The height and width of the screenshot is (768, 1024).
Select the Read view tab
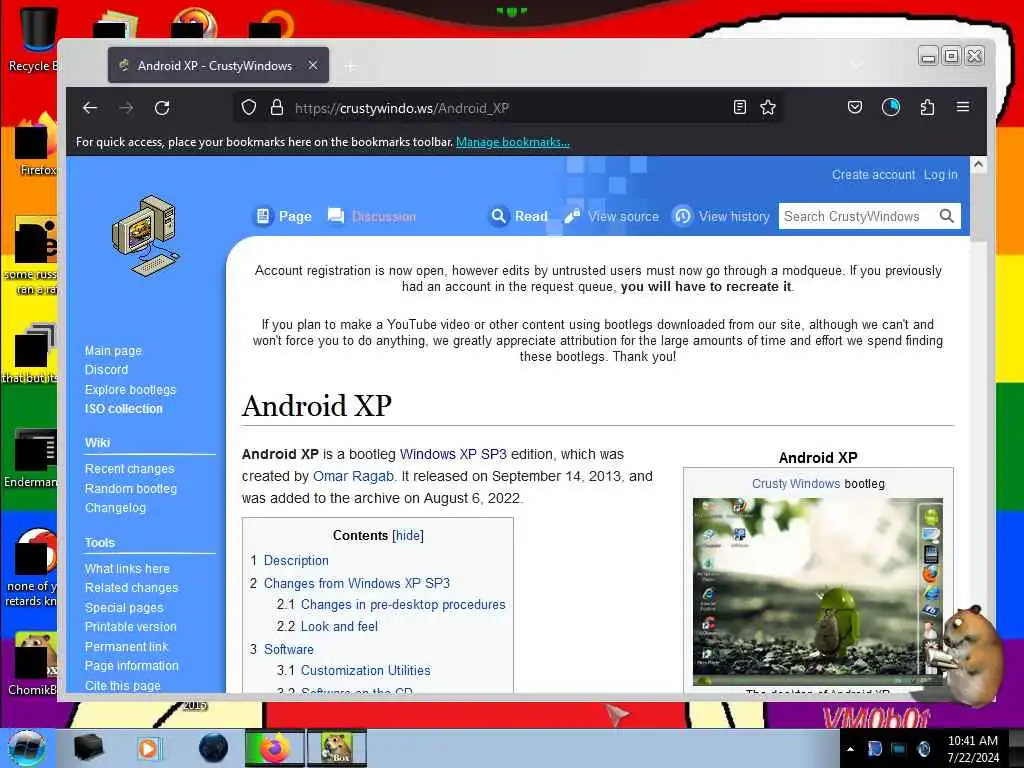pos(519,216)
